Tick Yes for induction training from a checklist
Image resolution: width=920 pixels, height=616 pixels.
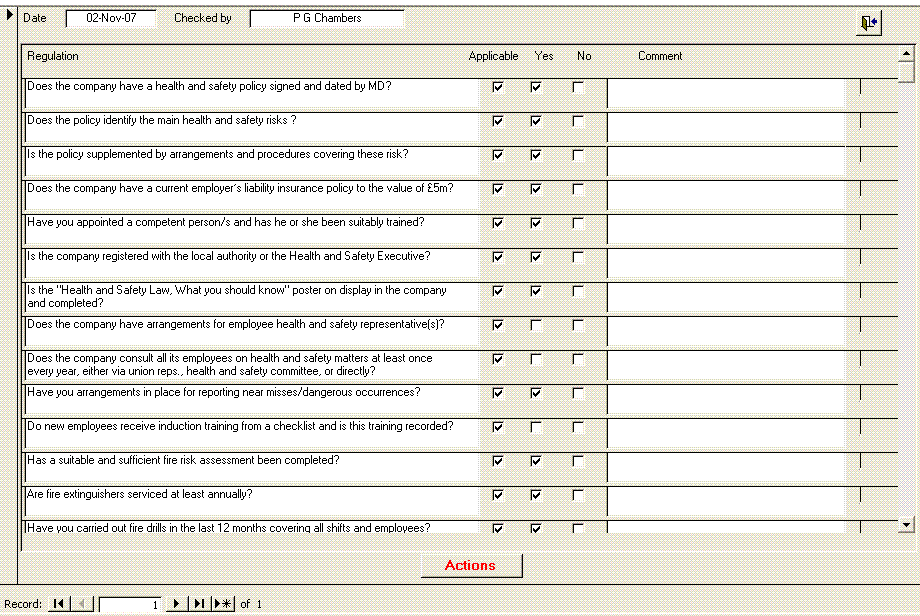click(536, 427)
